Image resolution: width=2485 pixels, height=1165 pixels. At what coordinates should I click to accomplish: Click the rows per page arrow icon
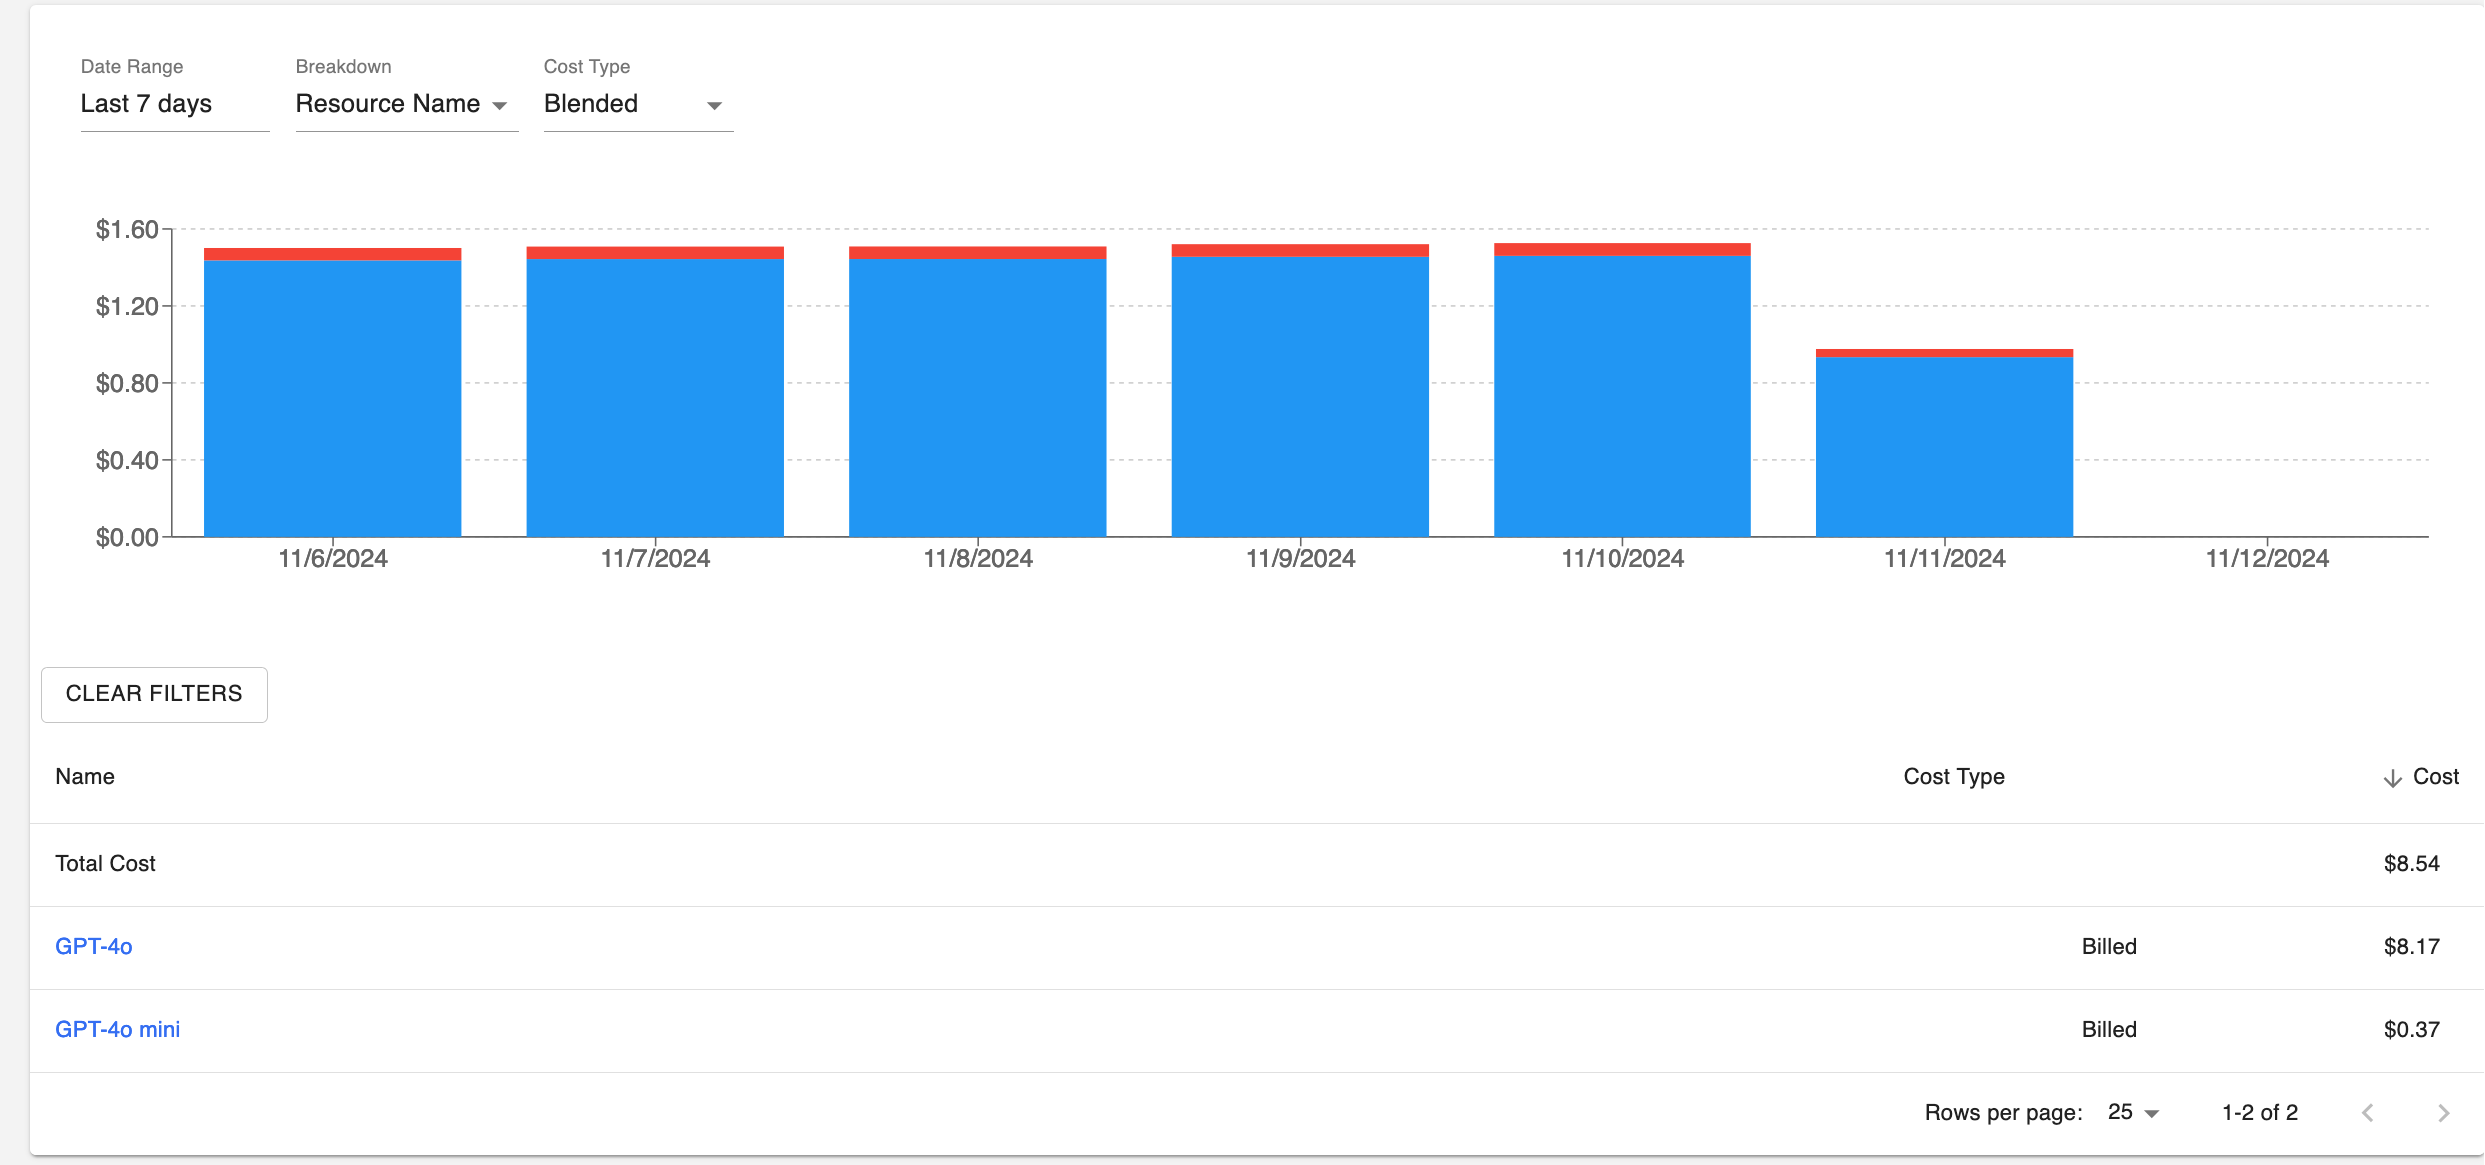(2152, 1114)
